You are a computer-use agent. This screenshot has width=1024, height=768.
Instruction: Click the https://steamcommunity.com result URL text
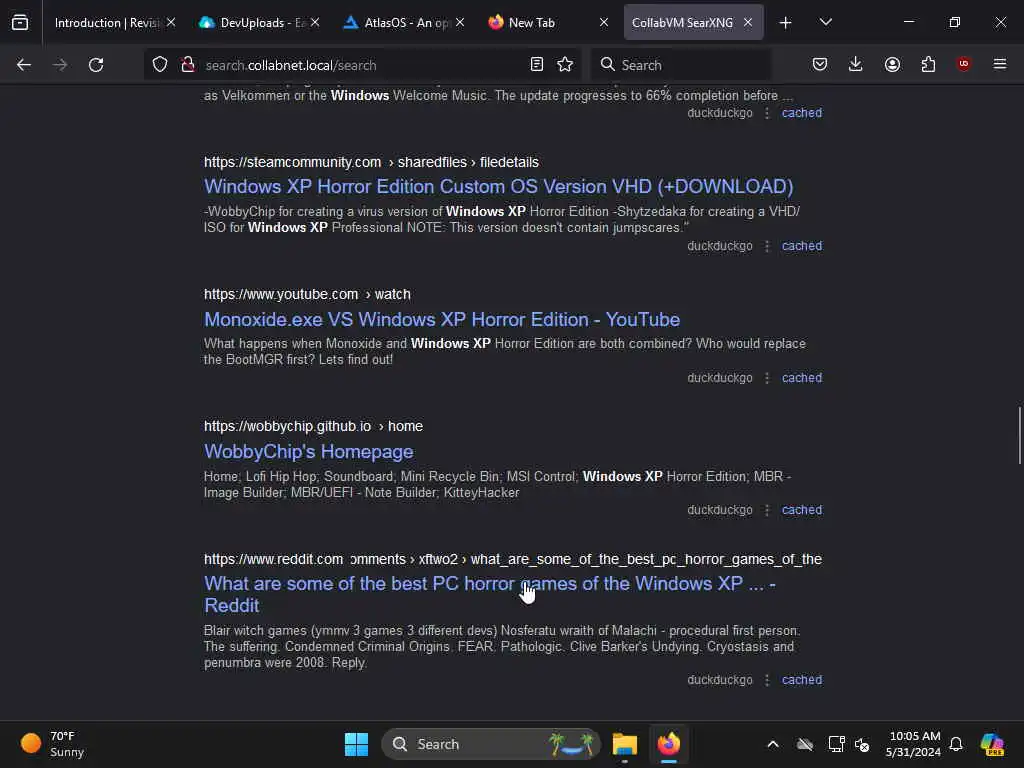(x=371, y=162)
